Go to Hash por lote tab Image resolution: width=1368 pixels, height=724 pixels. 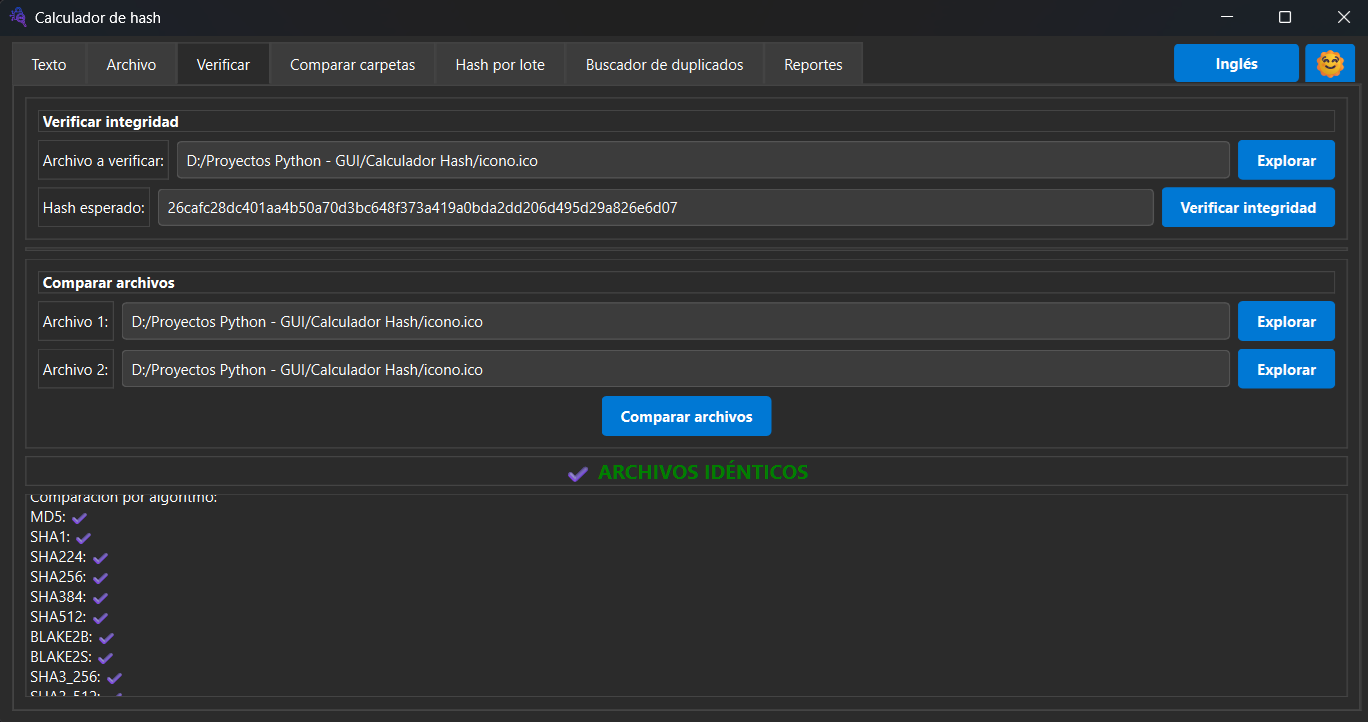pos(500,64)
